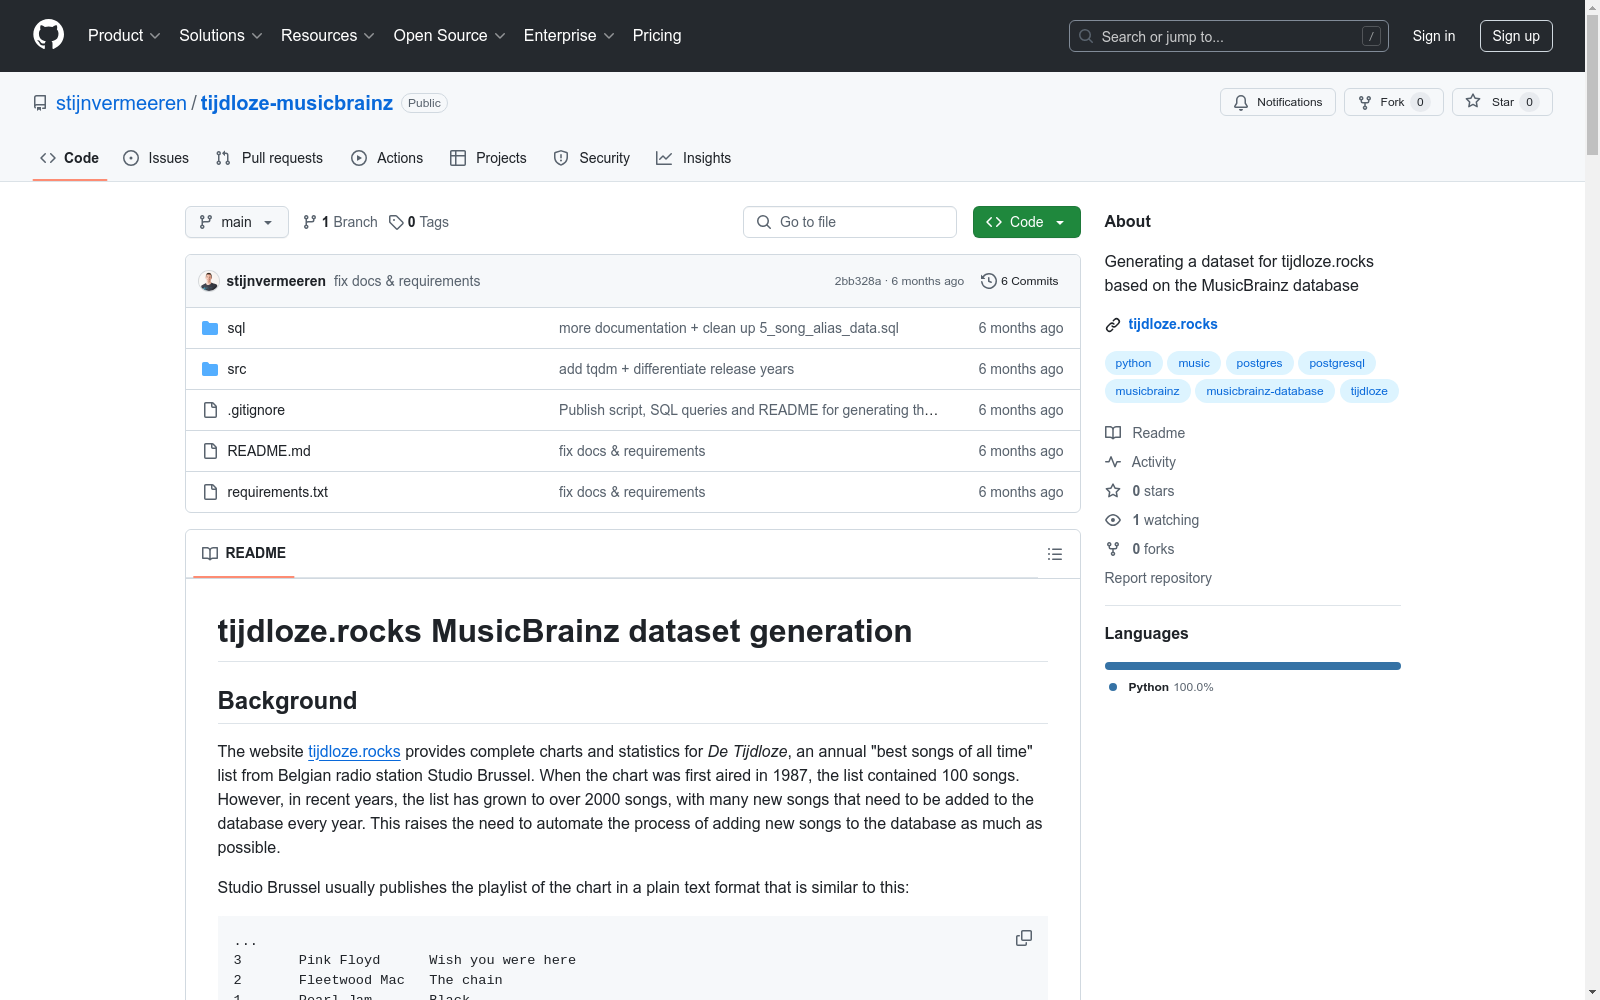
Task: Open the Pricing page link
Action: point(657,36)
